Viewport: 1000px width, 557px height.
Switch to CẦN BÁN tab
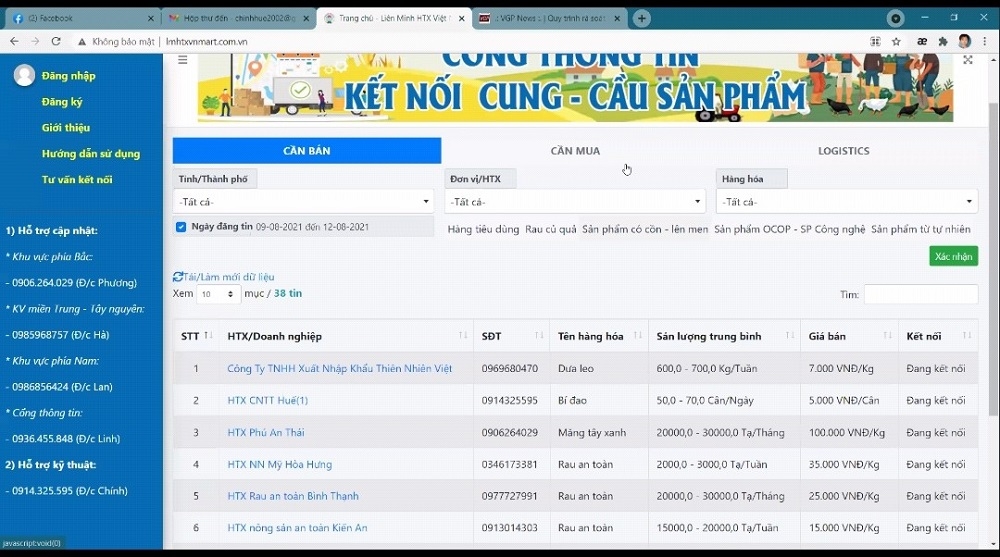307,151
